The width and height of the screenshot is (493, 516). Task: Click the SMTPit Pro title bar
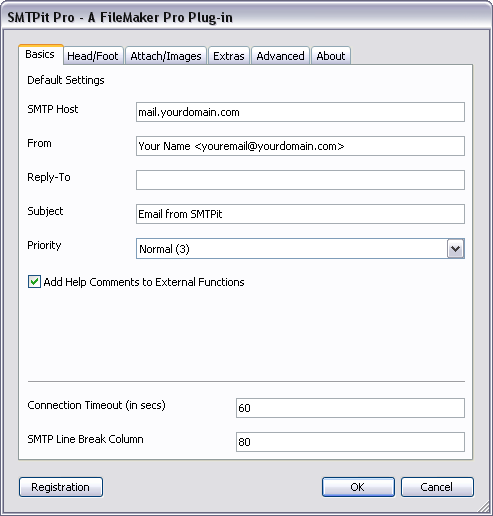point(246,17)
